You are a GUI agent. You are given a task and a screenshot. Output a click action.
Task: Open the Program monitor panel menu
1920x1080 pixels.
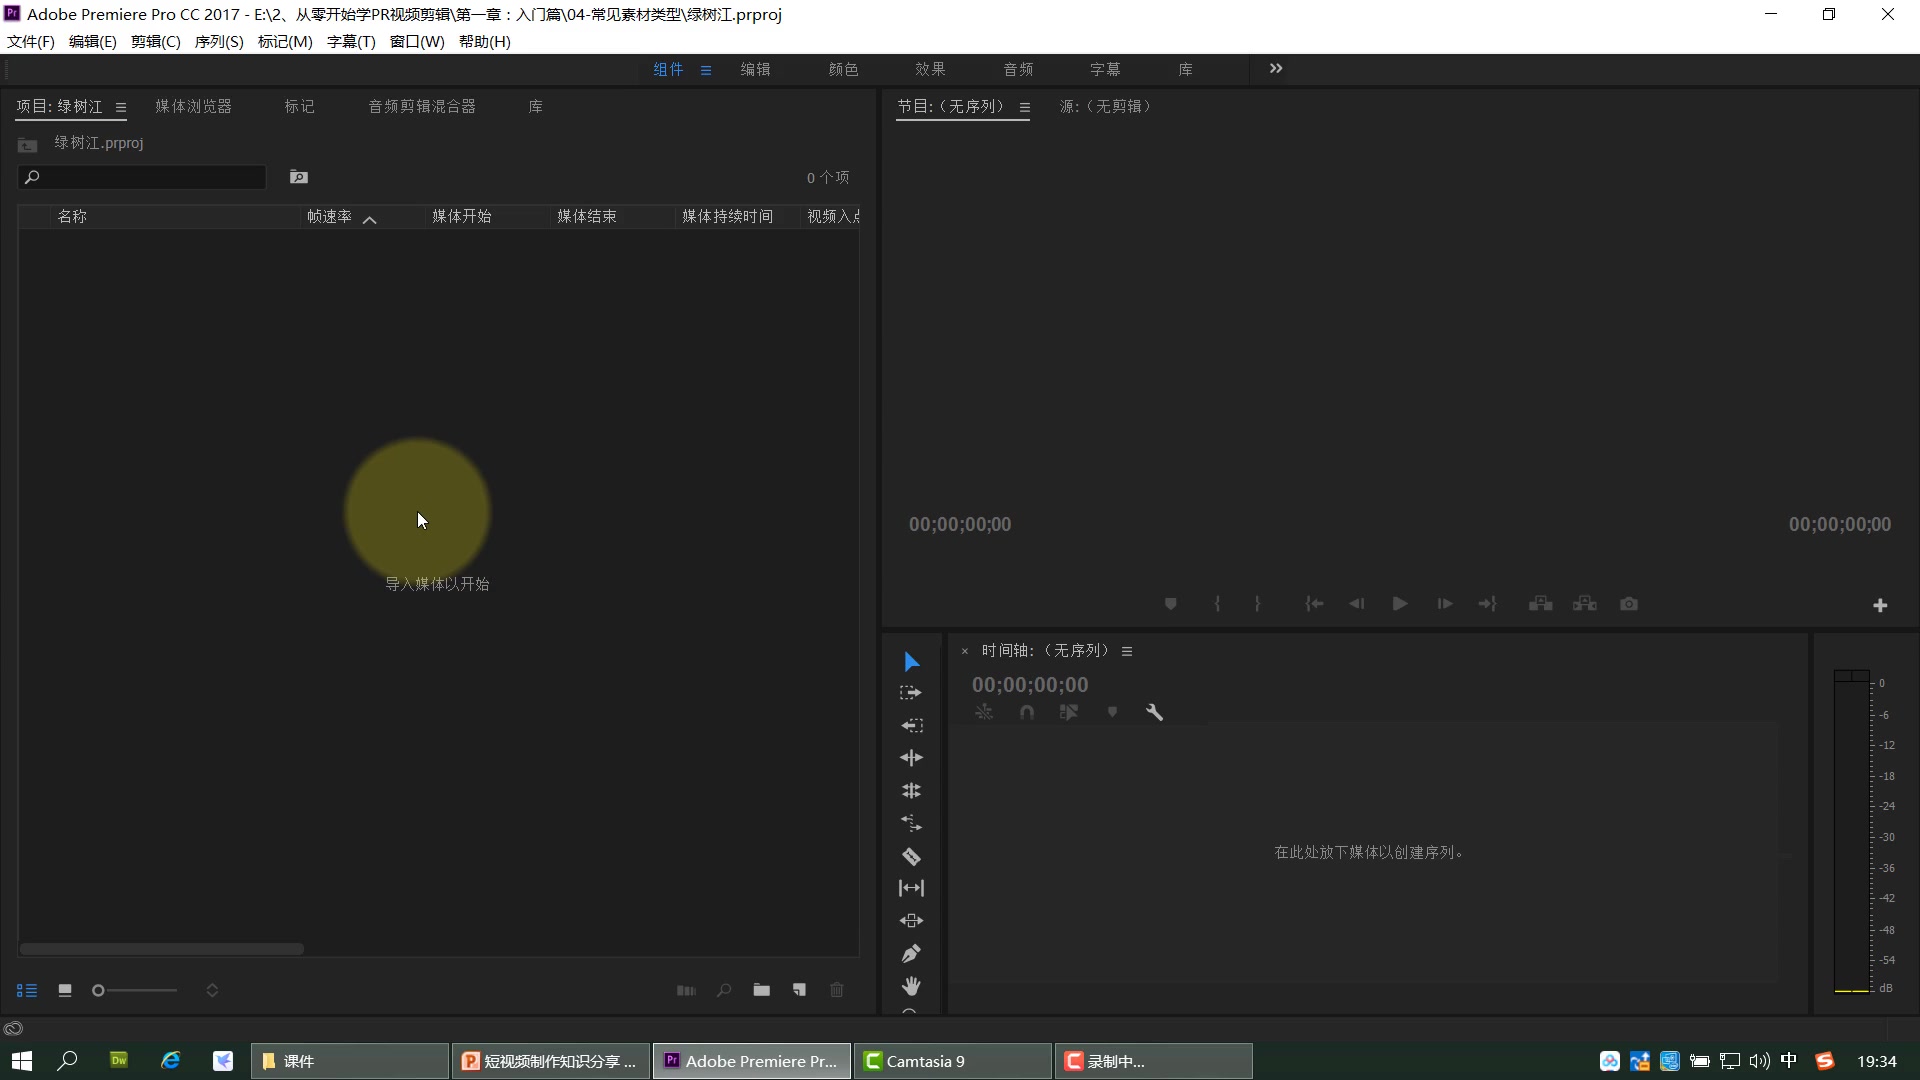point(1025,107)
